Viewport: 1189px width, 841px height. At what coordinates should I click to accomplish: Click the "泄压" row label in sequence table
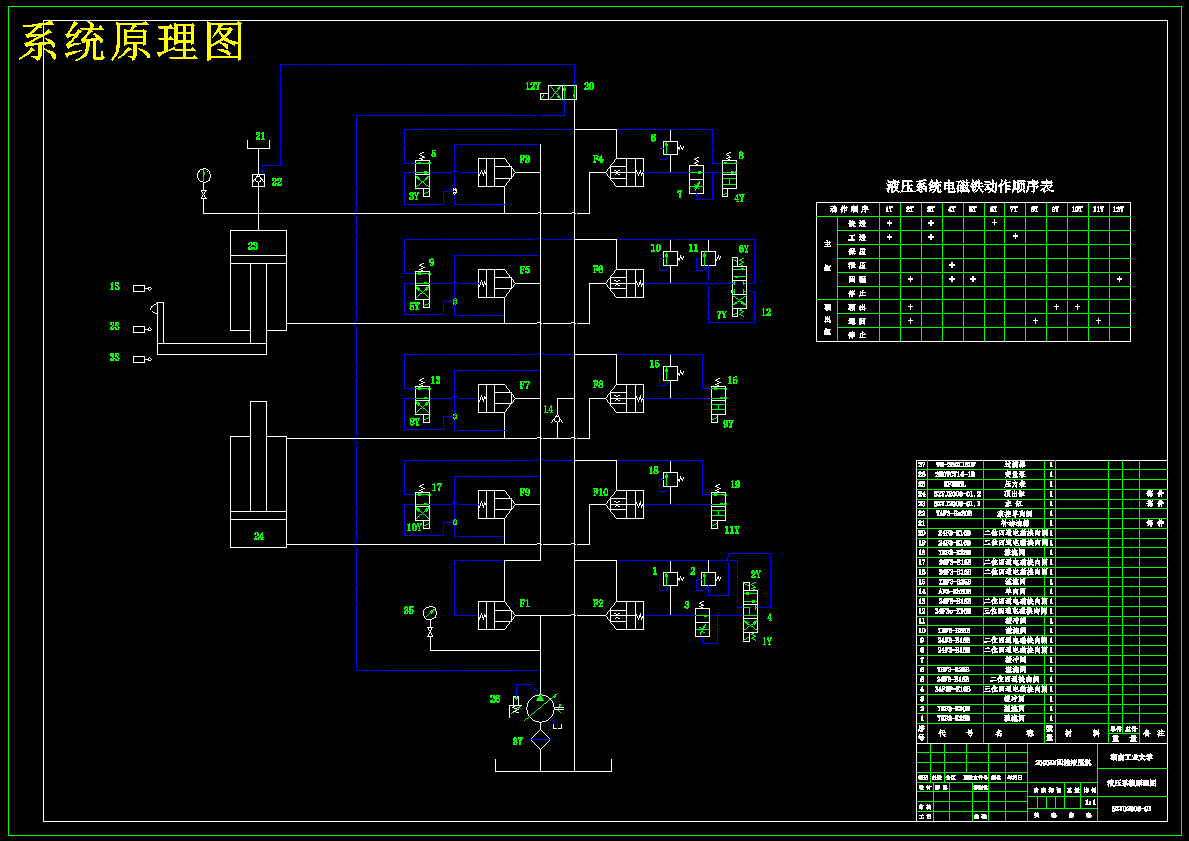click(x=858, y=265)
